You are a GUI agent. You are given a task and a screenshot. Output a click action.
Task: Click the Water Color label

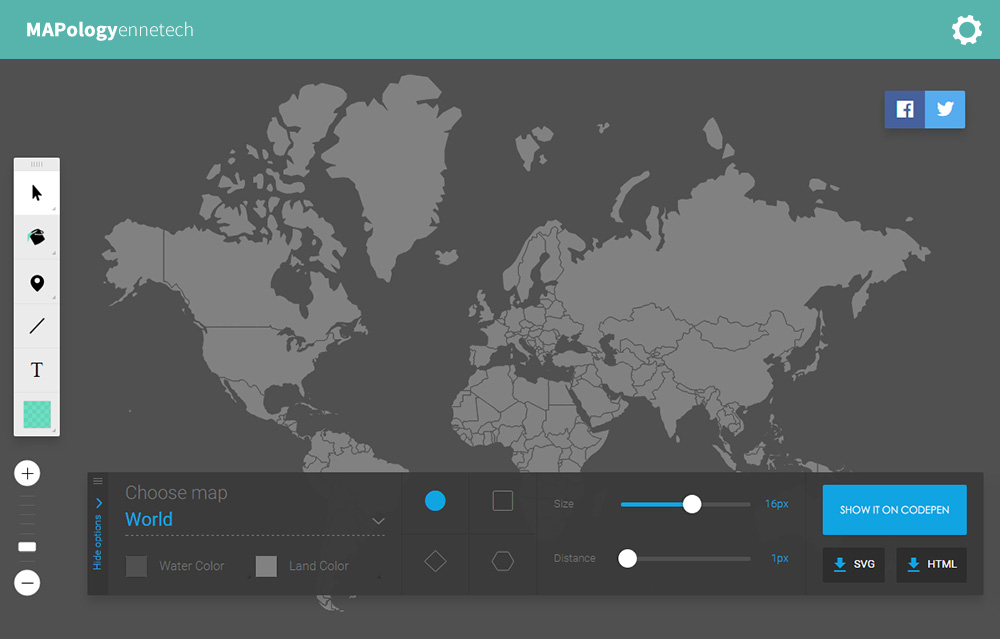pos(191,566)
